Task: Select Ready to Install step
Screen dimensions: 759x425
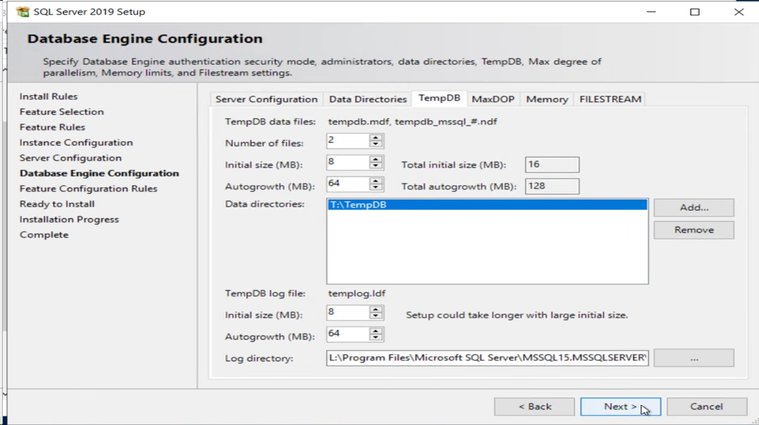Action: click(57, 204)
